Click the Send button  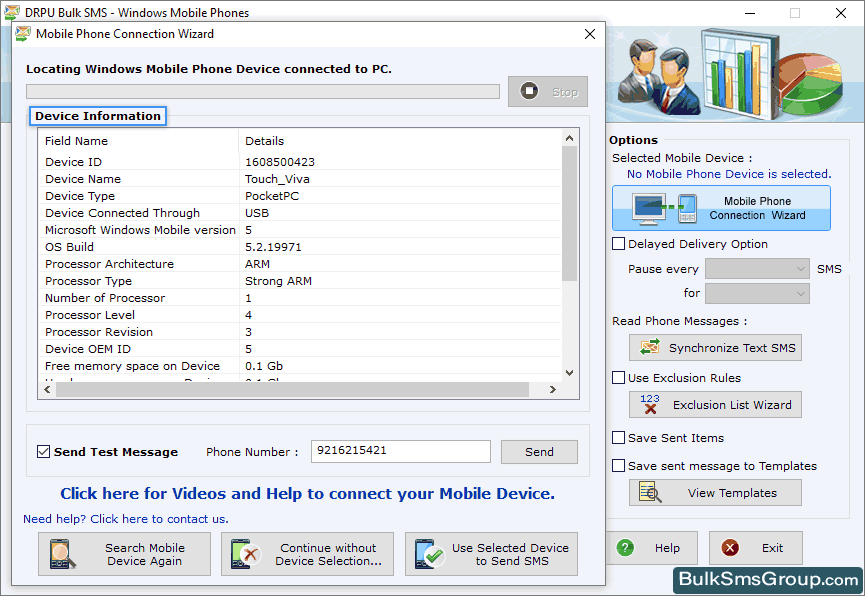(x=539, y=452)
